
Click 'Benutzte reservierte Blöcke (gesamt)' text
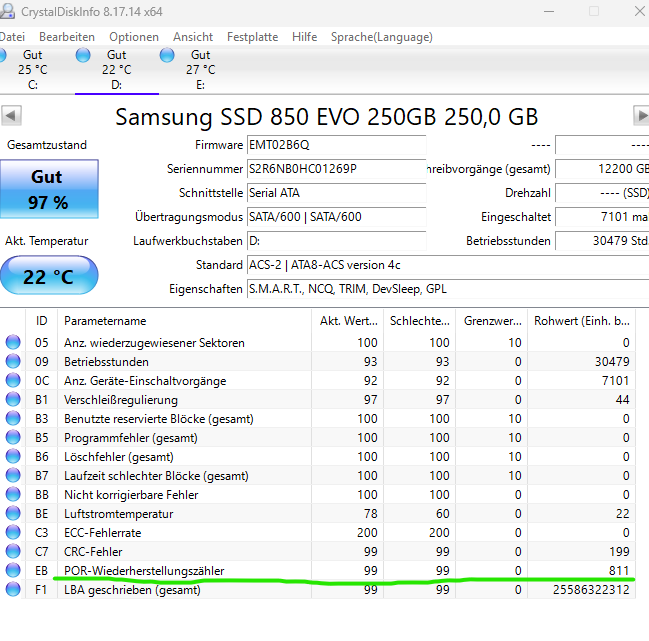click(x=159, y=419)
